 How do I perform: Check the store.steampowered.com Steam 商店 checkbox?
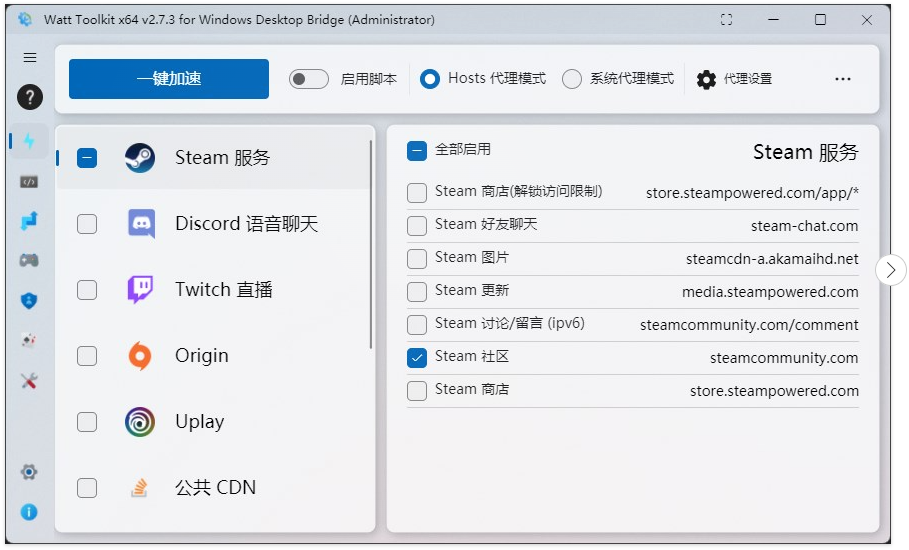click(417, 391)
